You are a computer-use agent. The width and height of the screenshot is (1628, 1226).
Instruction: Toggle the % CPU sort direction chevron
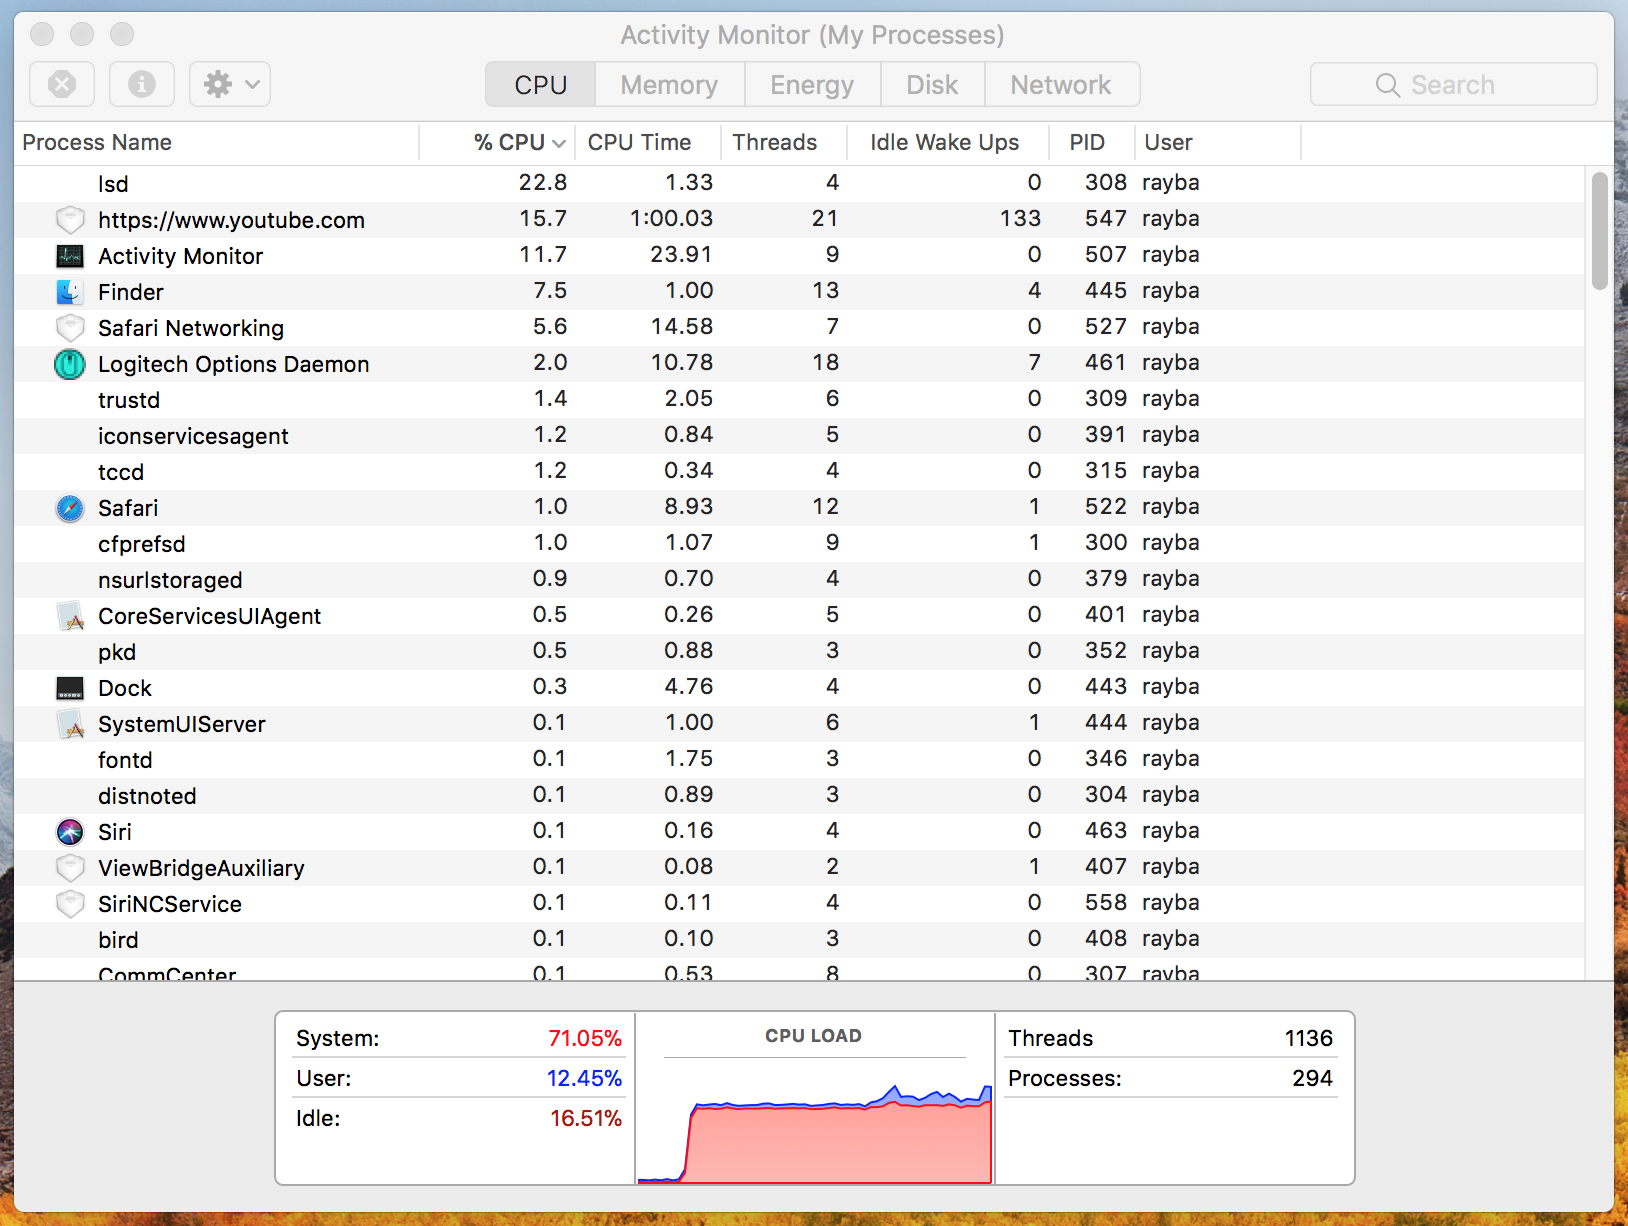(x=559, y=143)
